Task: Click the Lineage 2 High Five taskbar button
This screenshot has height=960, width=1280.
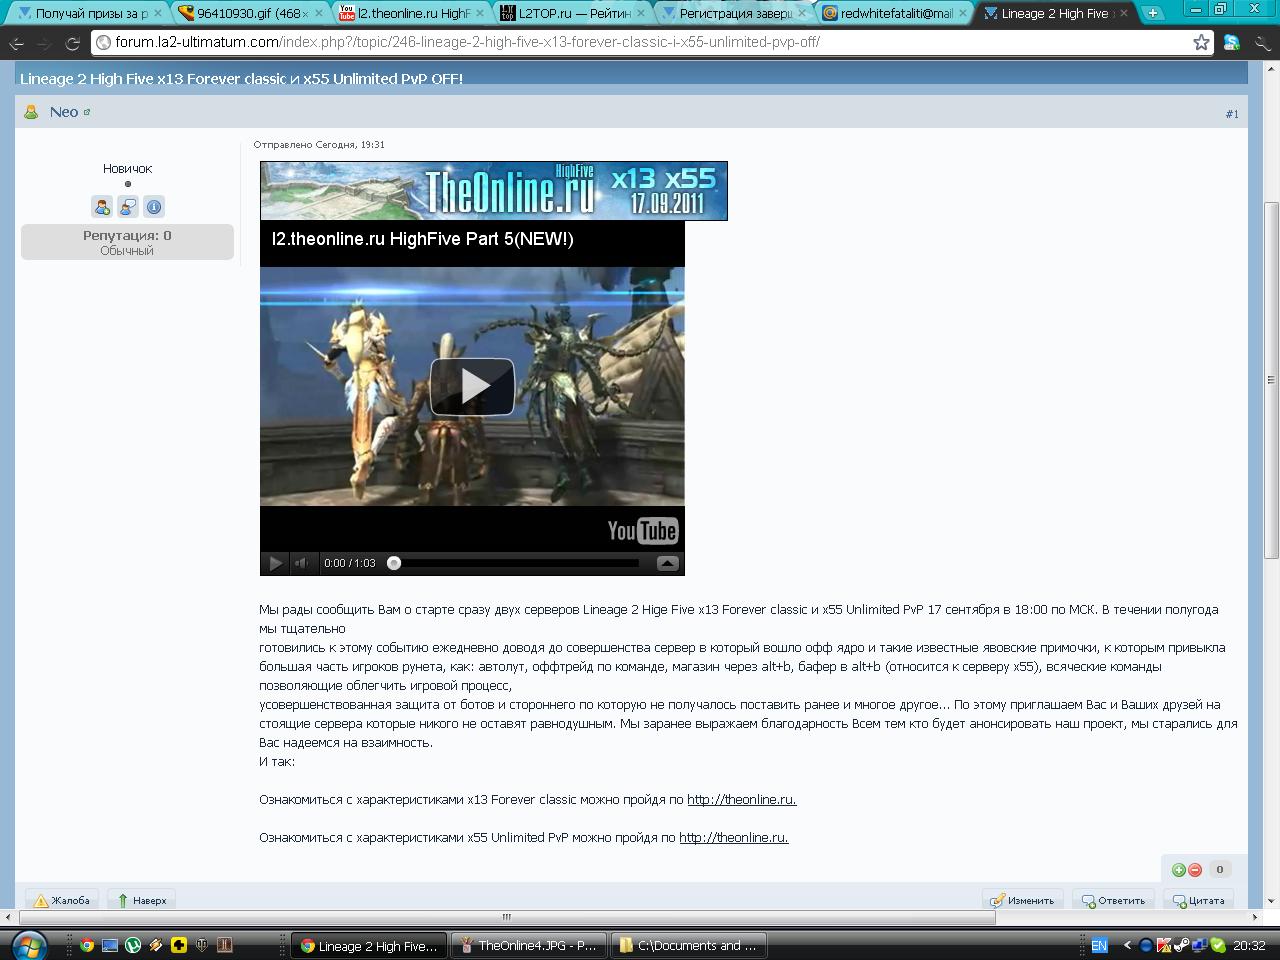Action: [x=368, y=945]
